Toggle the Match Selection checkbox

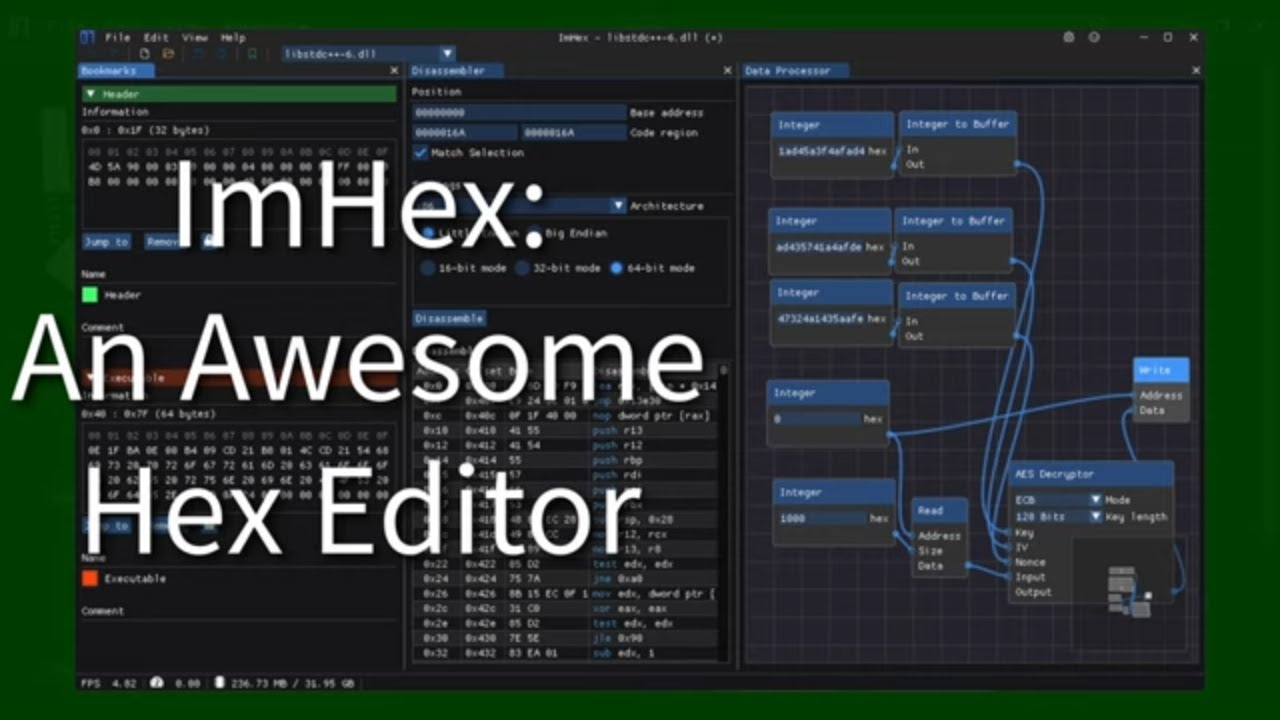coord(421,153)
